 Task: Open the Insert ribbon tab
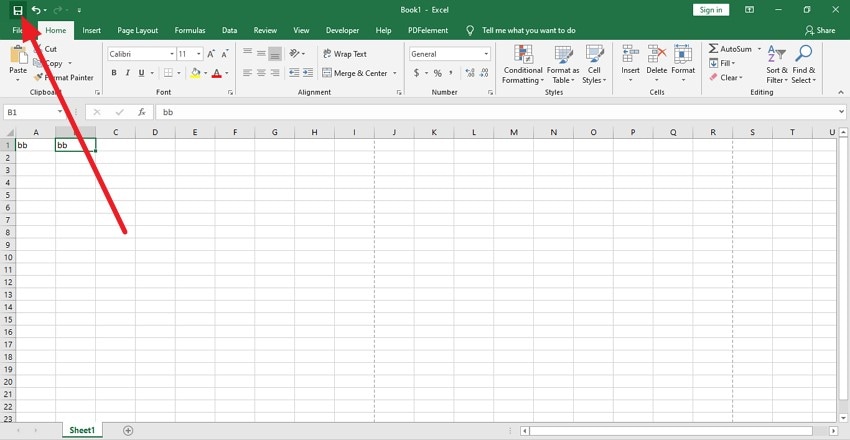[92, 30]
